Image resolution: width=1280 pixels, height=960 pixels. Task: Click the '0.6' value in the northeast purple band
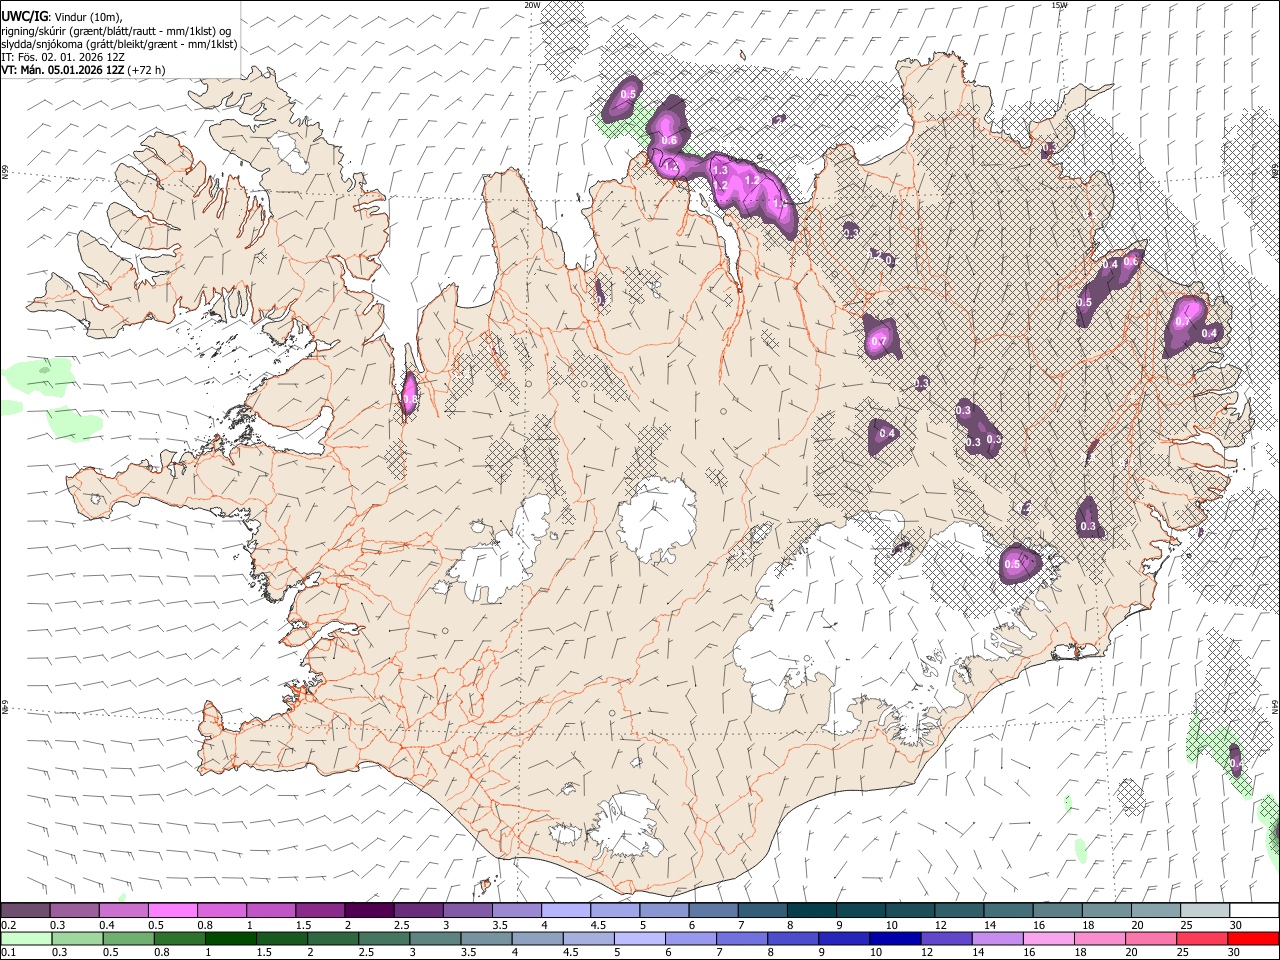coord(1131,261)
